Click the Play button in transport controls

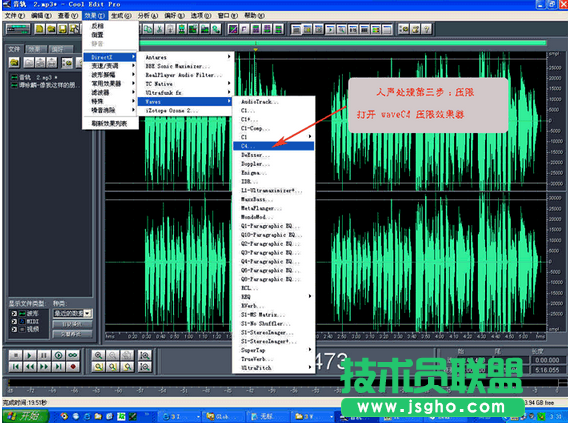click(29, 355)
